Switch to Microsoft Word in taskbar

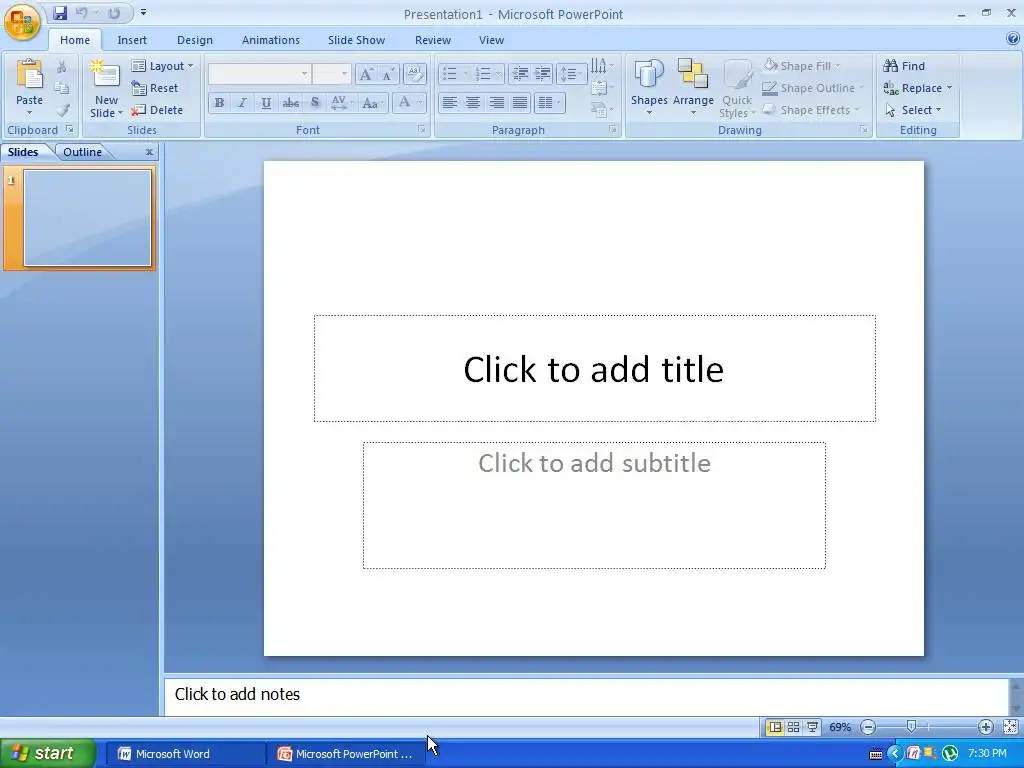coord(184,754)
